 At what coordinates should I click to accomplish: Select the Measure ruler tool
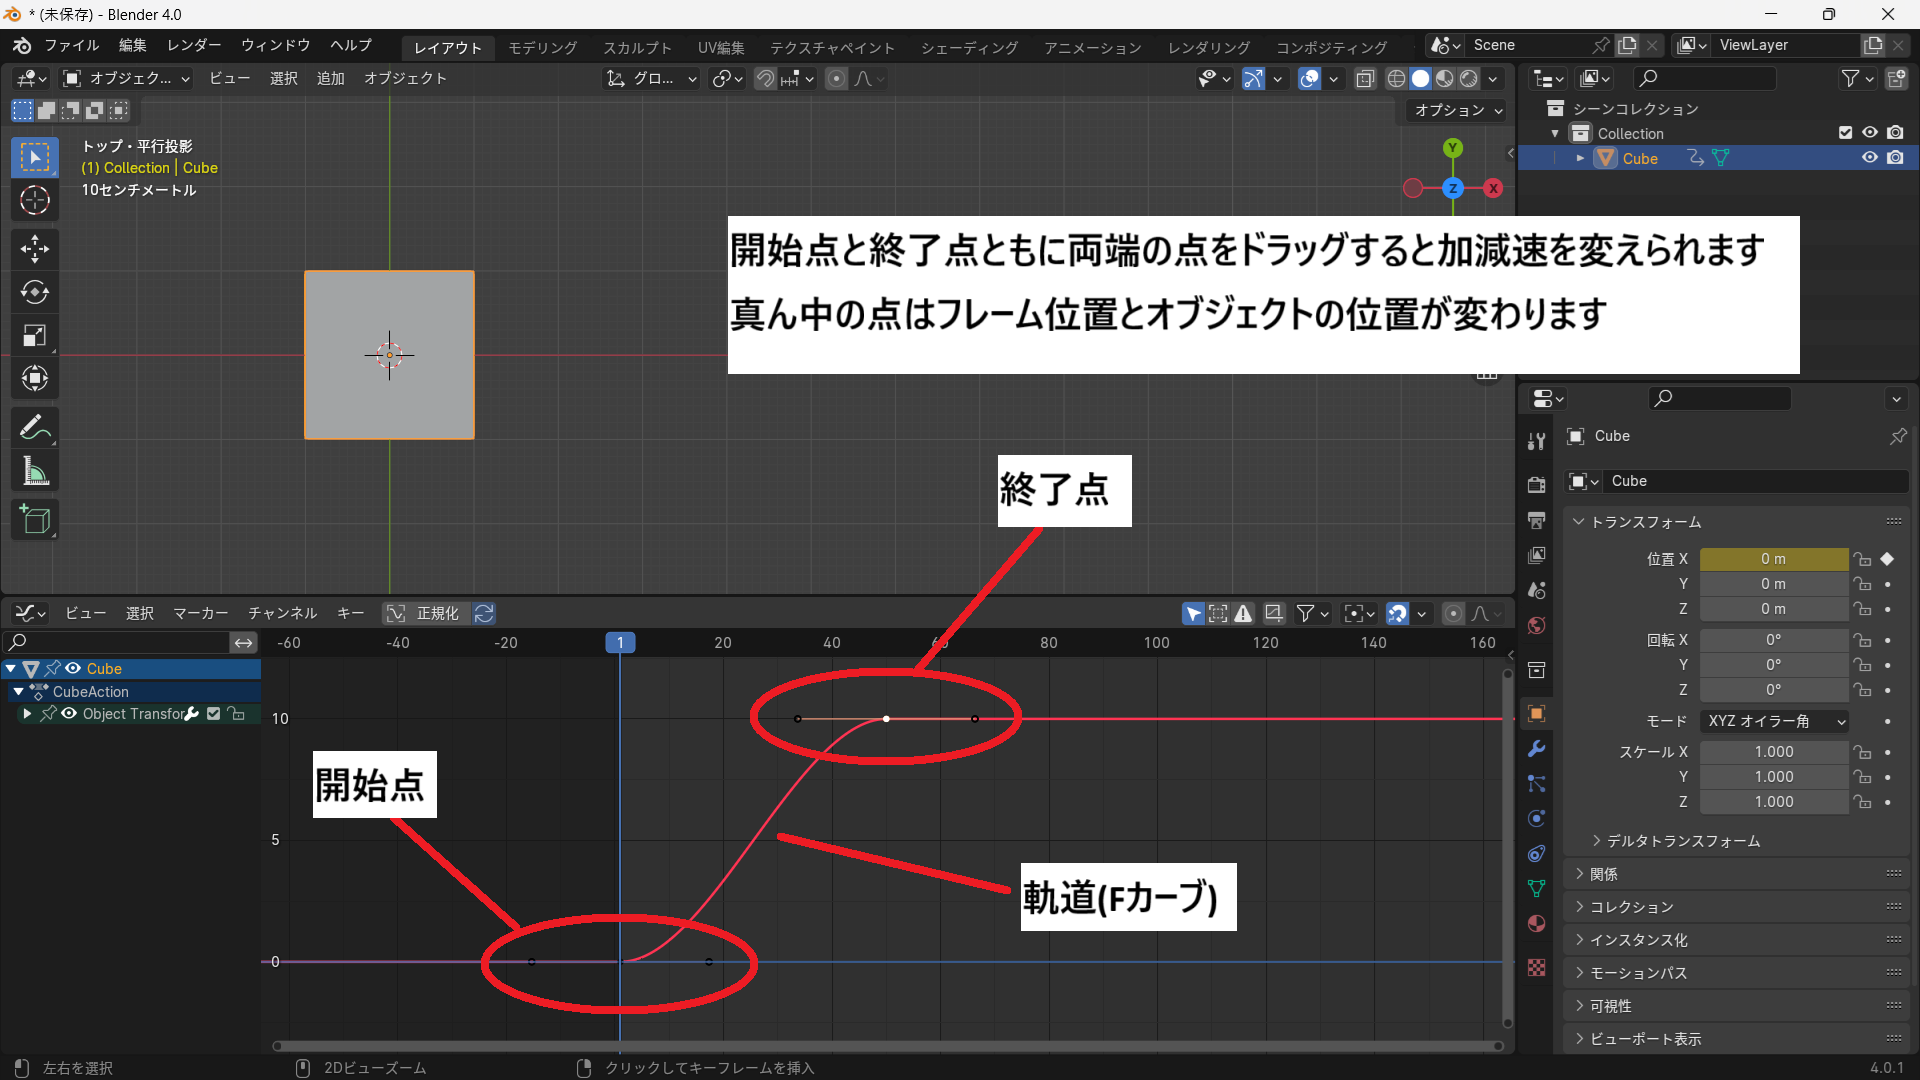[x=35, y=472]
